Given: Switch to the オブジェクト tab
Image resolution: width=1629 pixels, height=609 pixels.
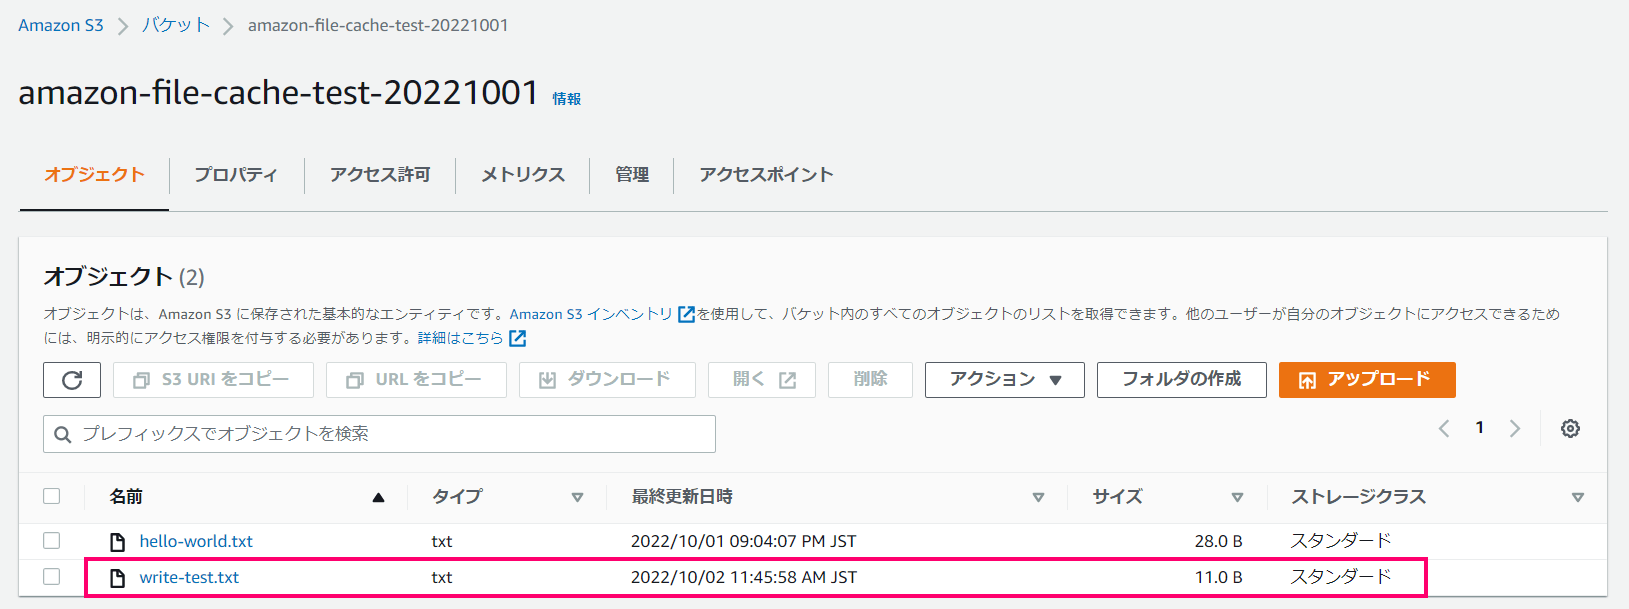Looking at the screenshot, I should click(94, 175).
